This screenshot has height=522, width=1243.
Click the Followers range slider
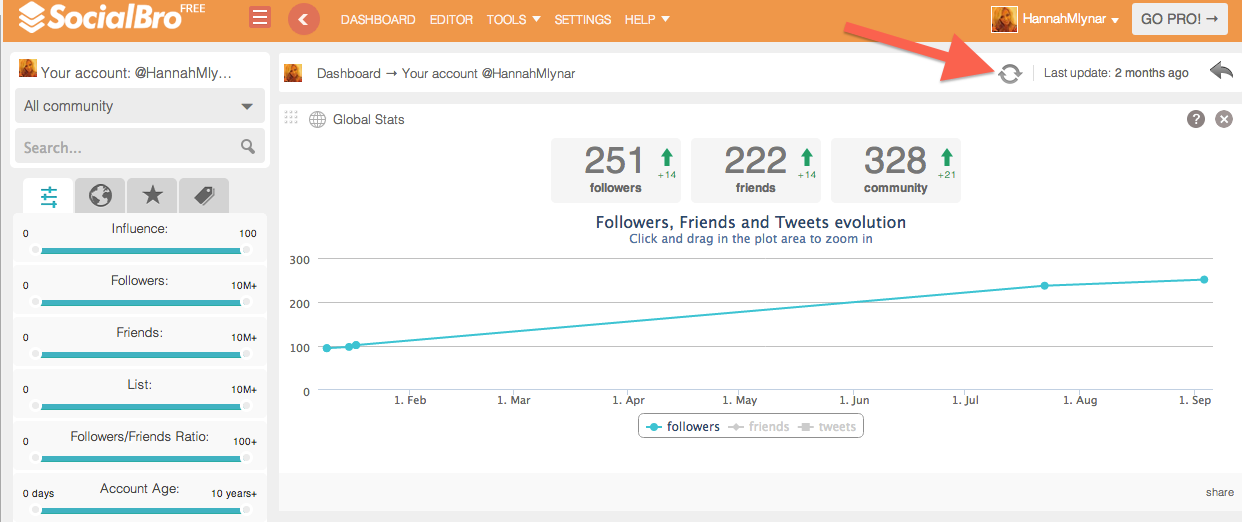[140, 302]
